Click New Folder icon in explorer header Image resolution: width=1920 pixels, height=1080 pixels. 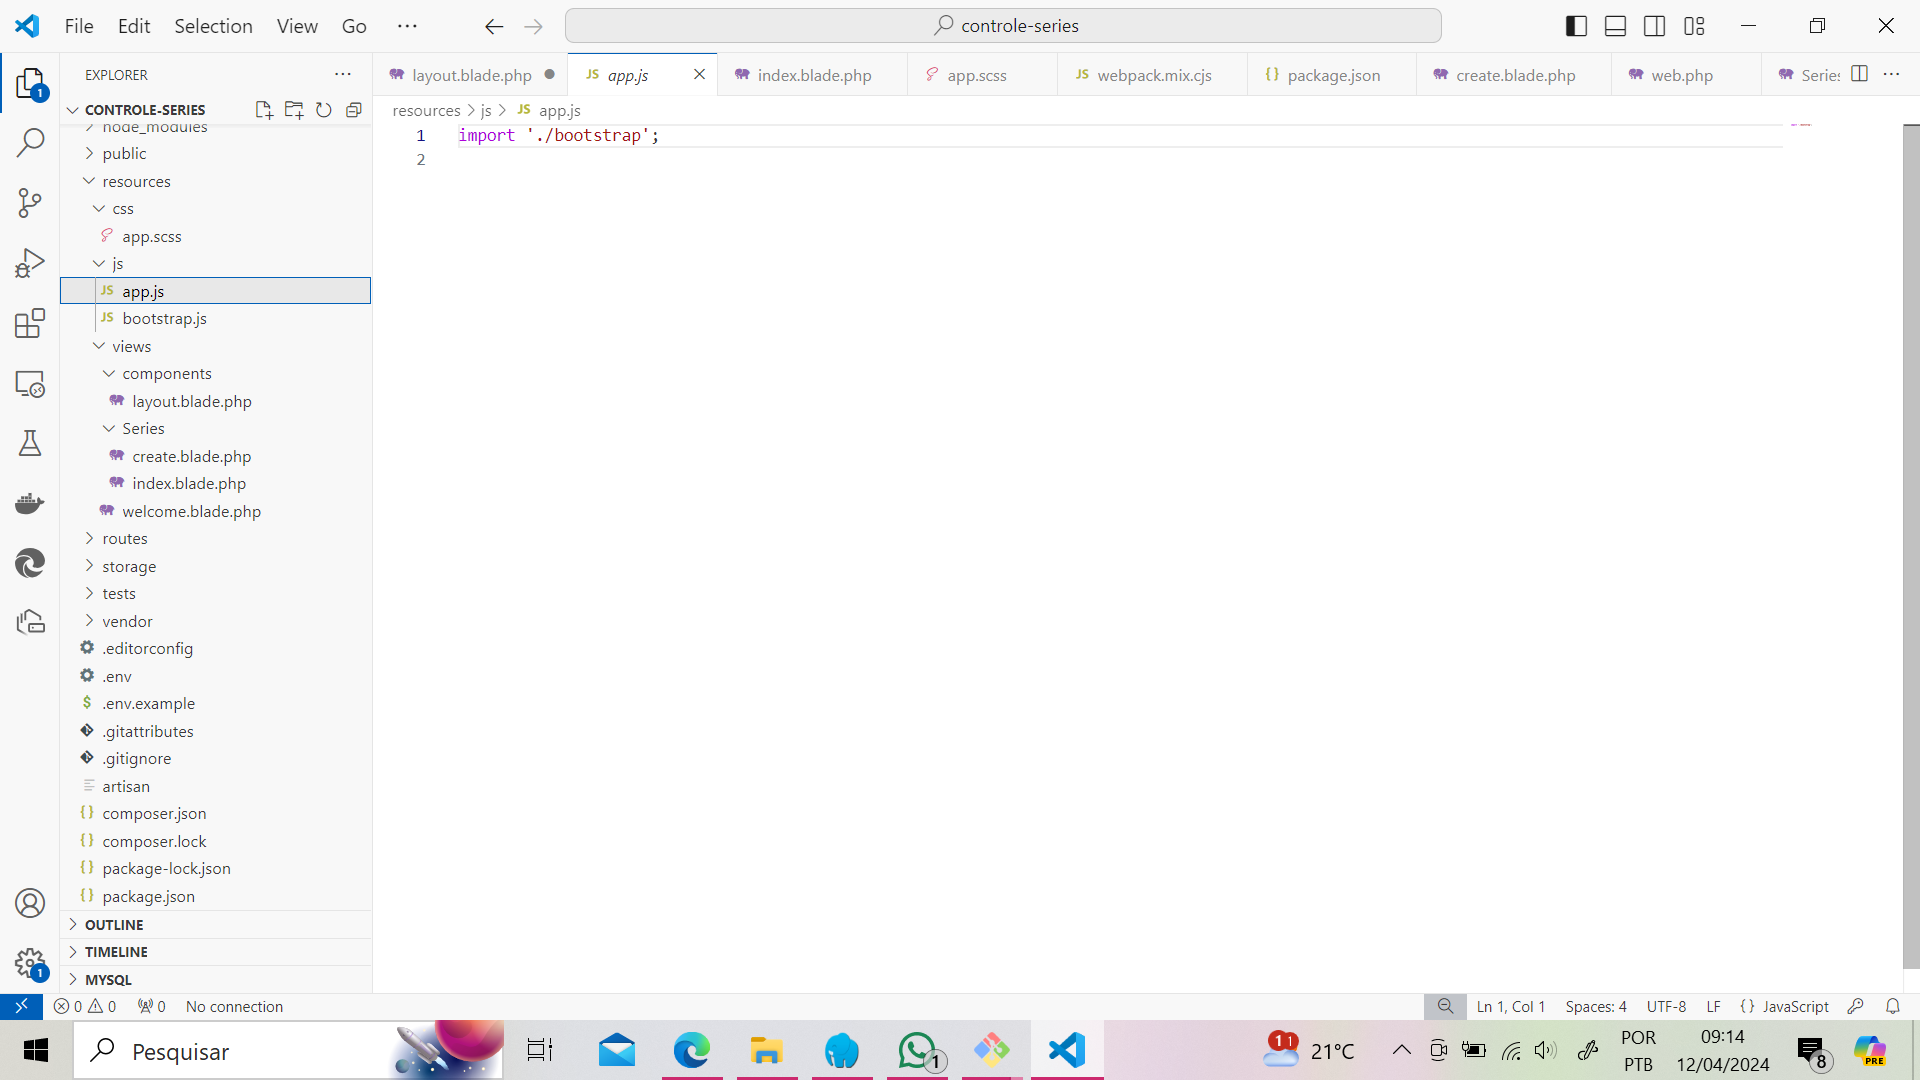coord(293,110)
